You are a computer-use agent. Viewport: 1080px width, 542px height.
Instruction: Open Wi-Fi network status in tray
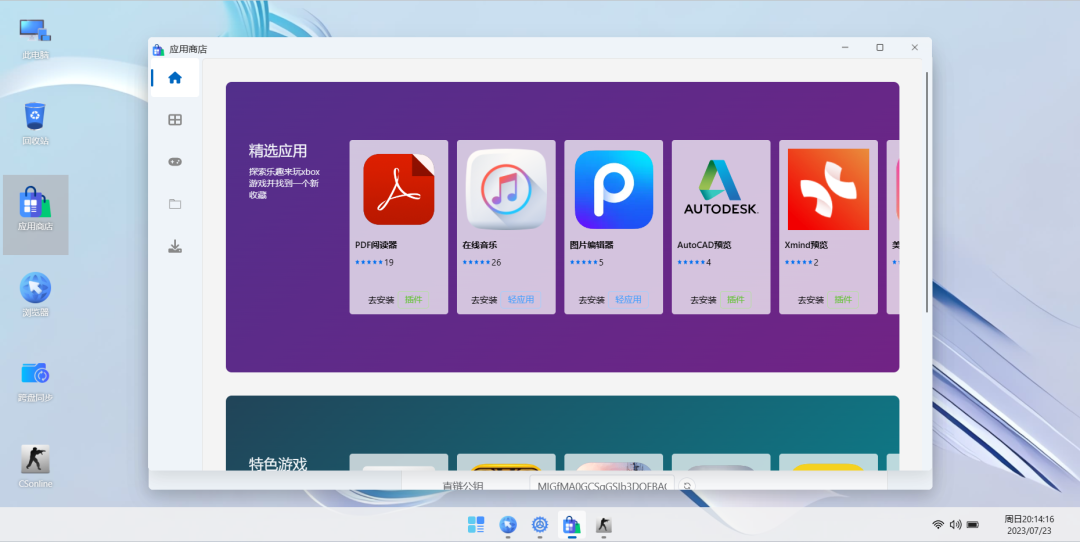[x=938, y=525]
